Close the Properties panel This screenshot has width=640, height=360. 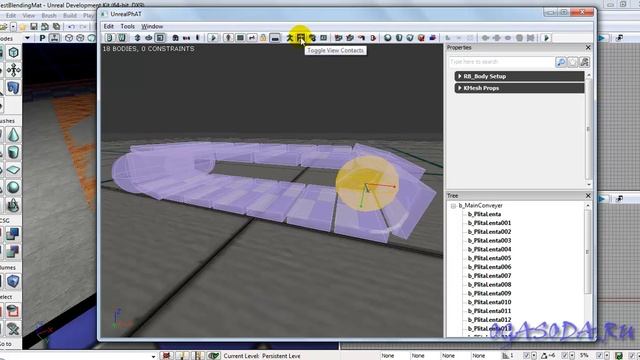coord(588,48)
